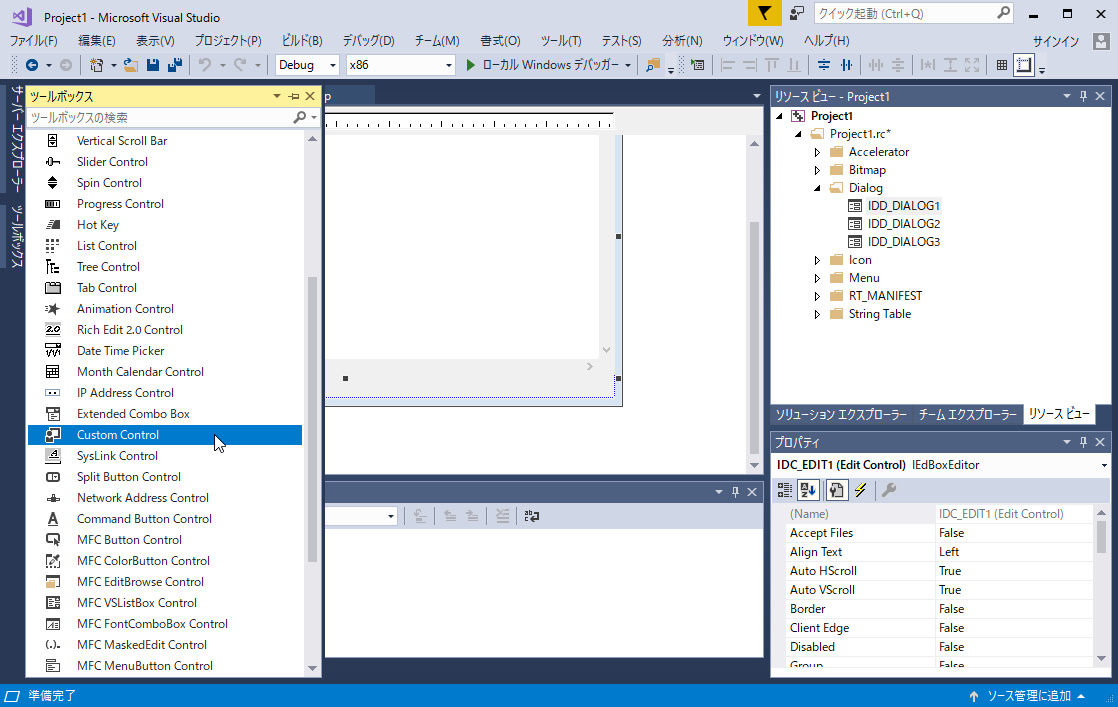Click the Open File folder icon
This screenshot has width=1118, height=707.
click(130, 65)
